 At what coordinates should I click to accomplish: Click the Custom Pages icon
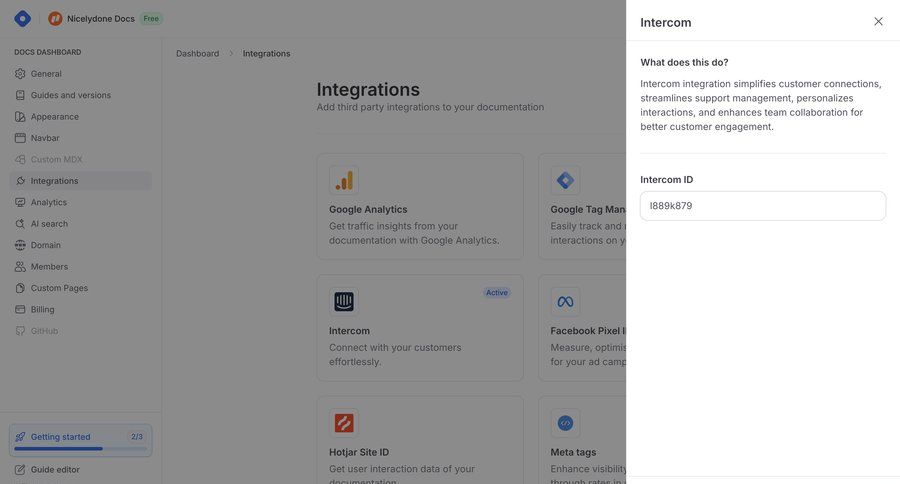20,288
